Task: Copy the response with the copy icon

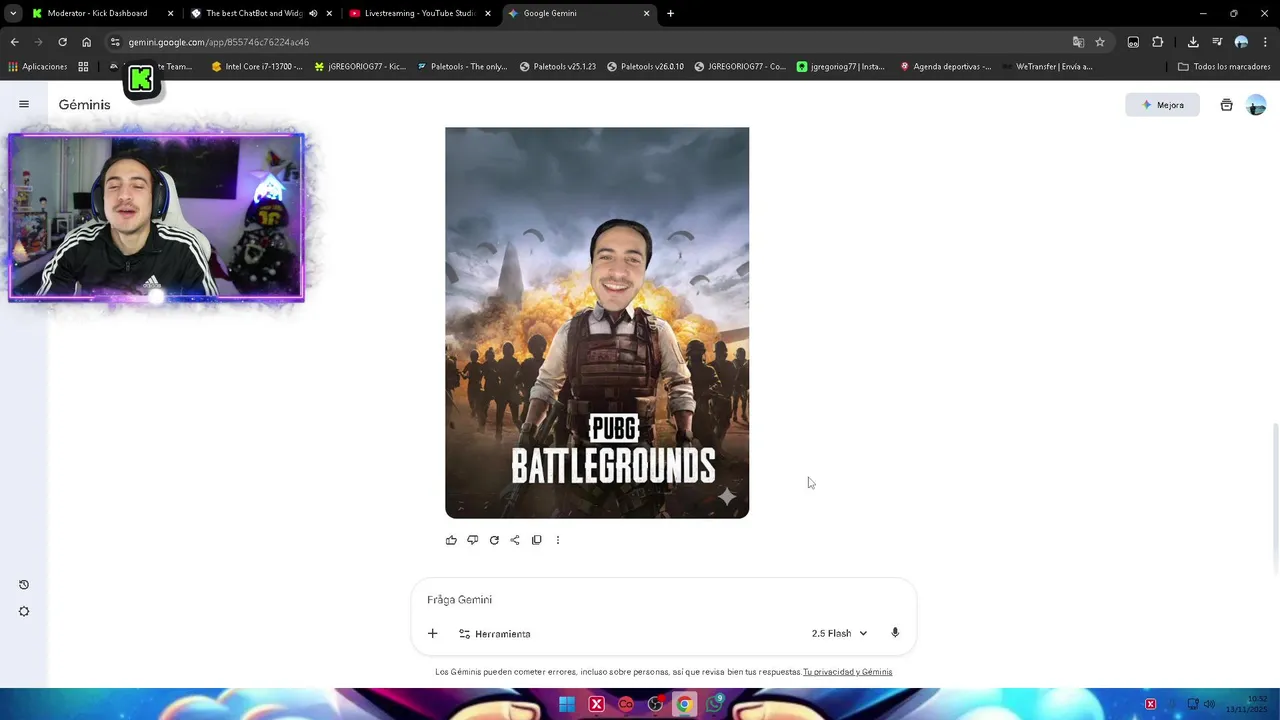Action: click(x=536, y=540)
